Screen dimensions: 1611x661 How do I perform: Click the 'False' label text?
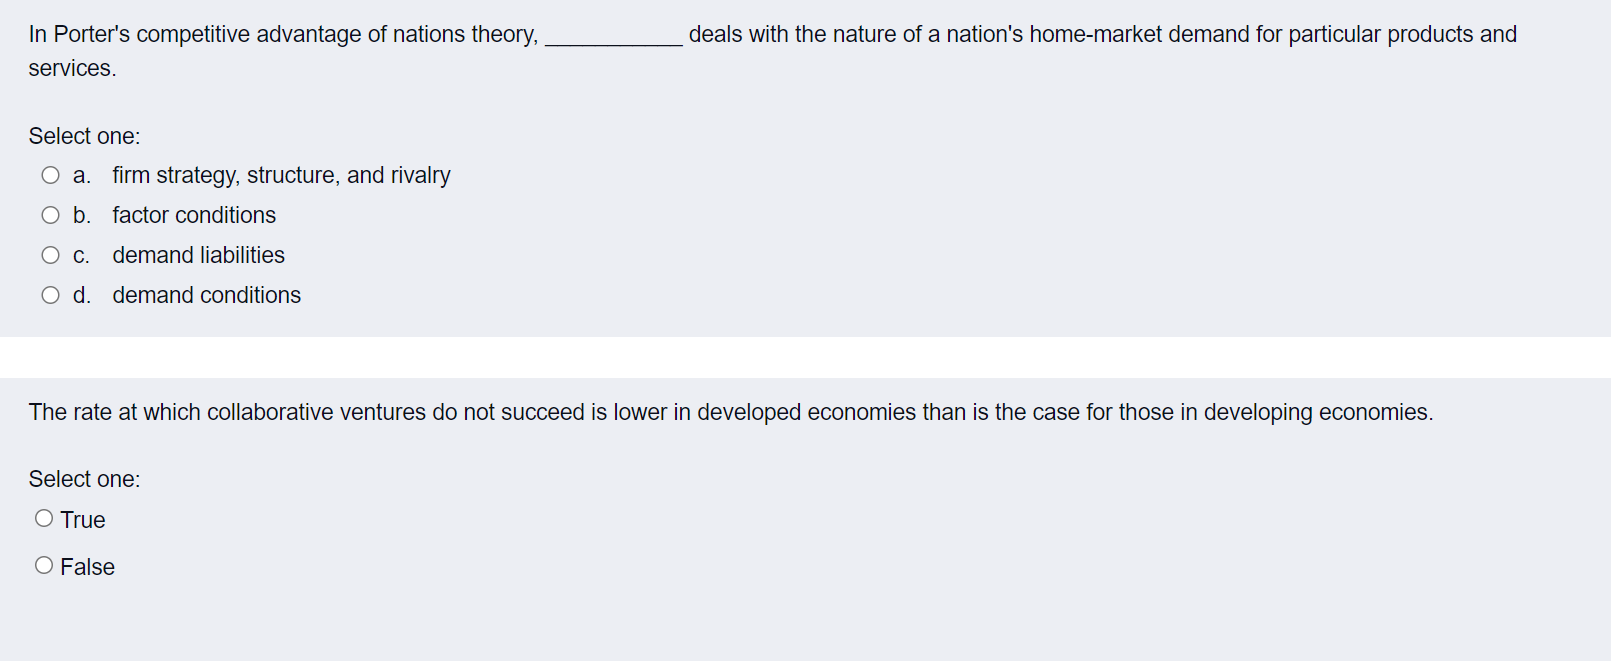(87, 566)
